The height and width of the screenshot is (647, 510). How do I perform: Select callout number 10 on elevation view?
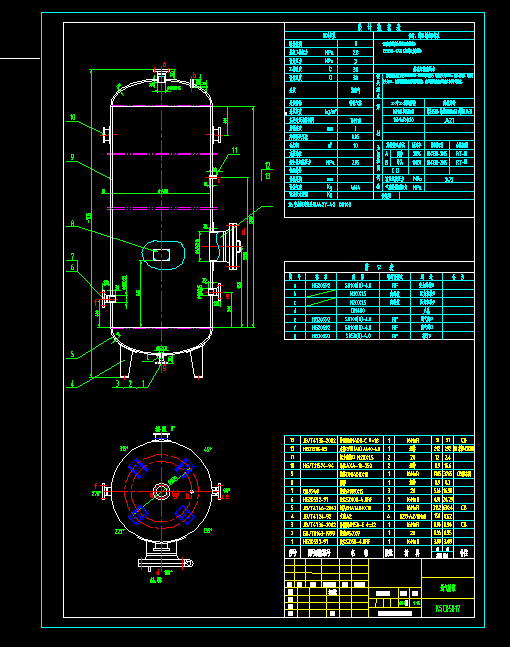point(73,117)
